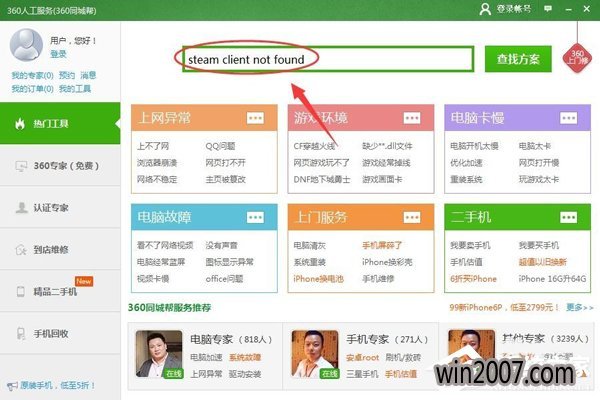Select 手机回收 in the sidebar
This screenshot has width=600, height=400.
tap(60, 333)
